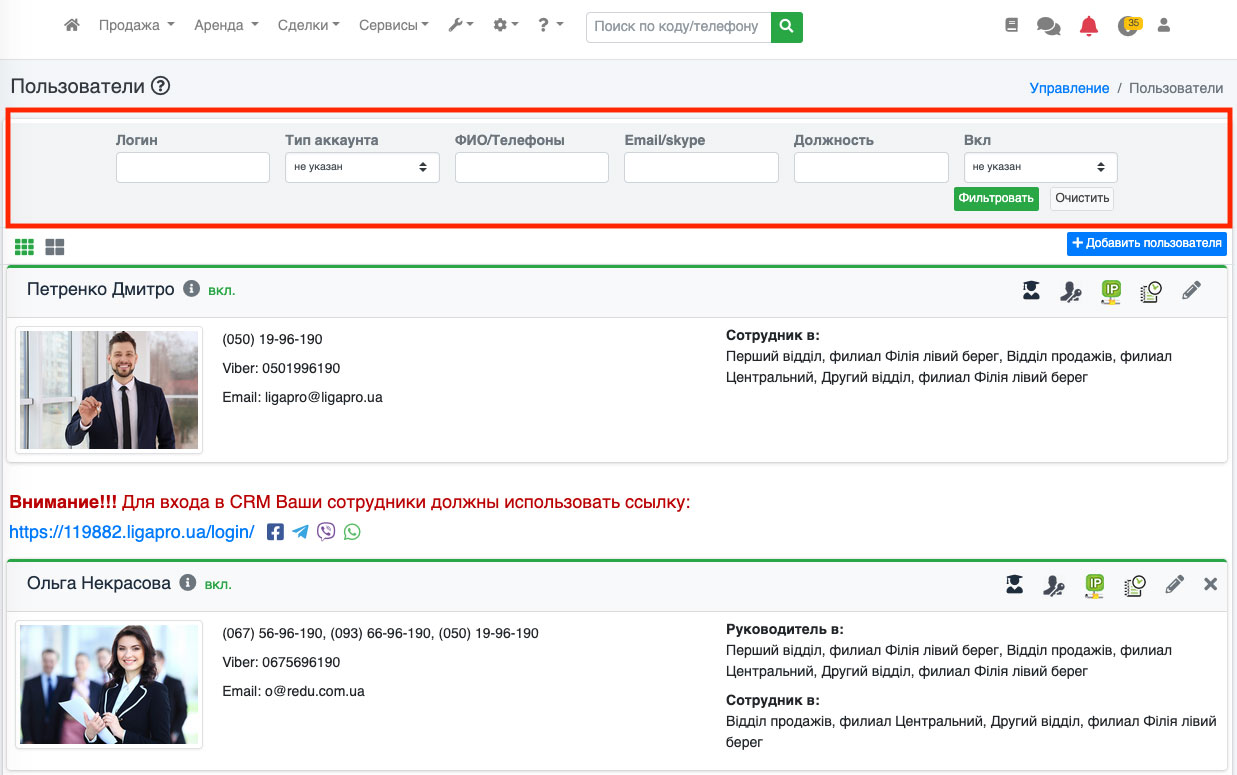This screenshot has height=775, width=1237.
Task: Click the Руководитель в: label
Action: (x=785, y=629)
